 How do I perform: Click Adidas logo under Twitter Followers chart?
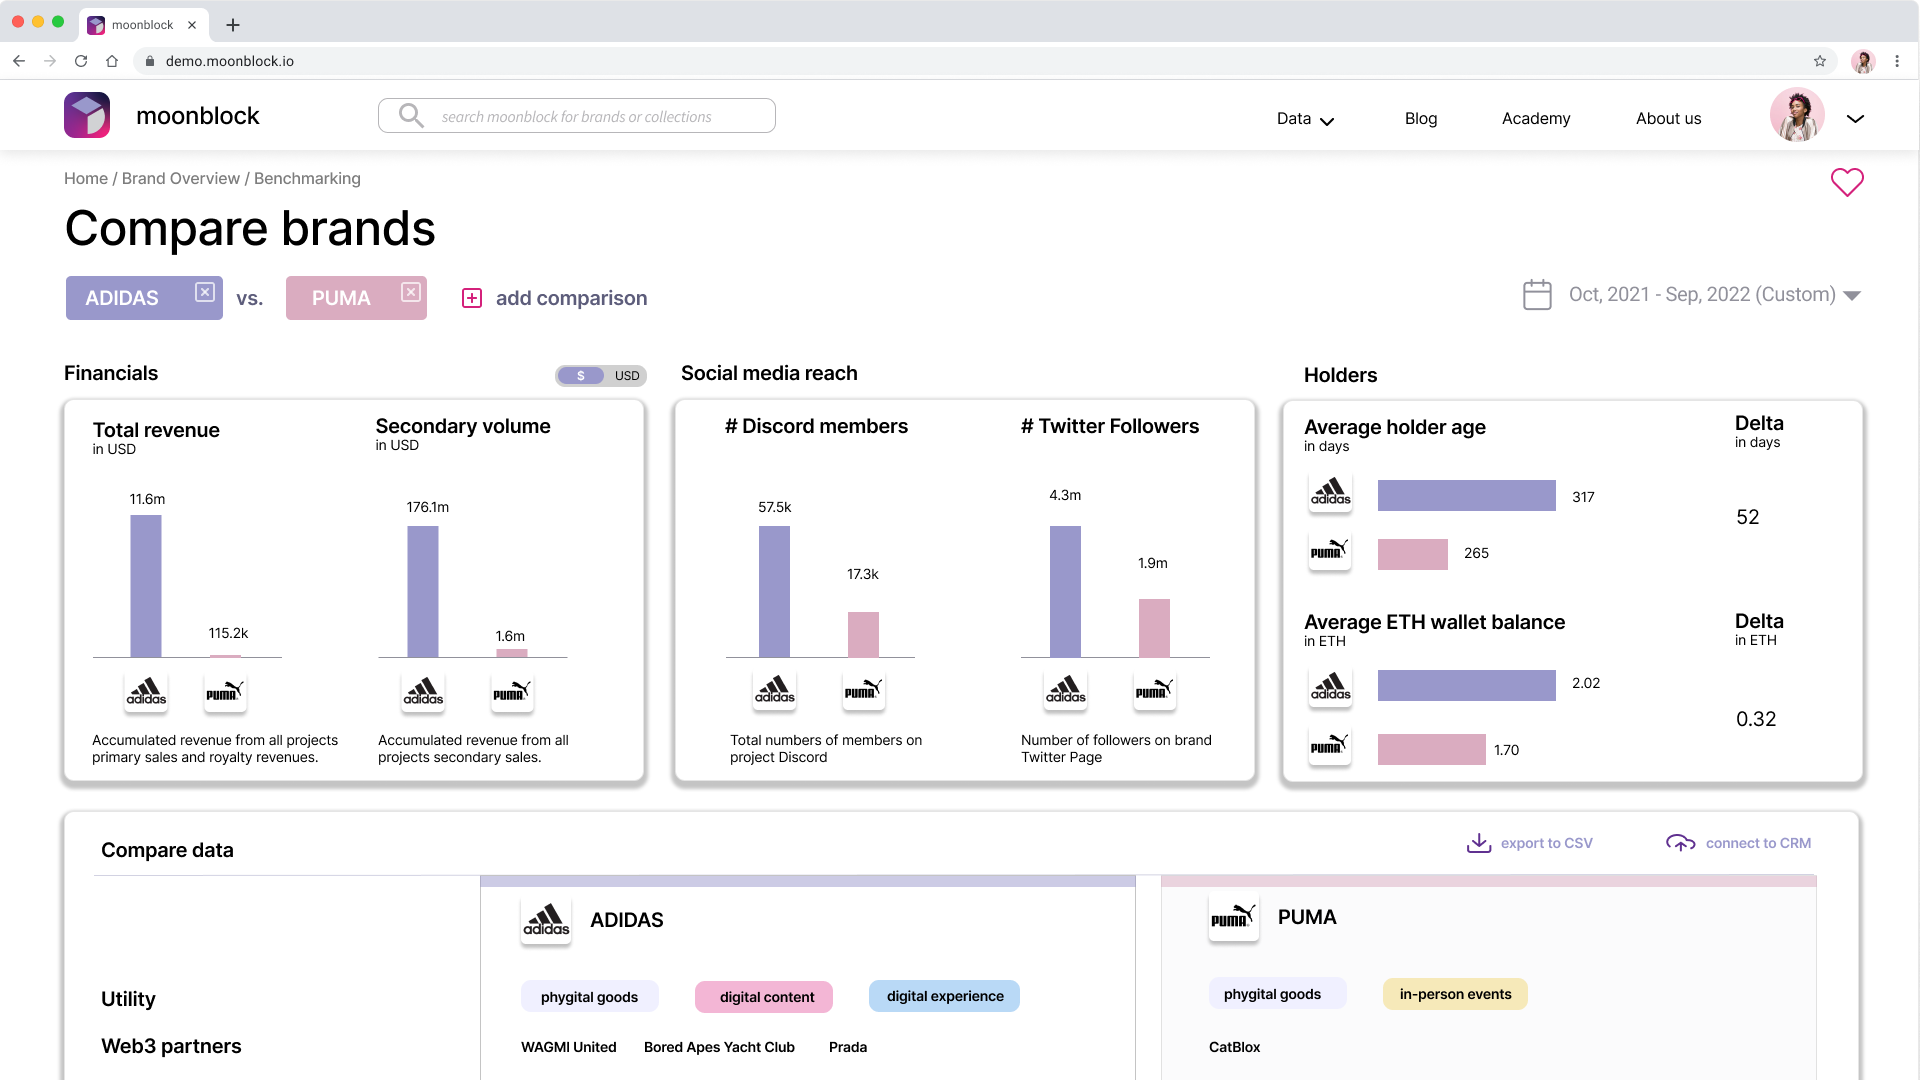[x=1065, y=690]
